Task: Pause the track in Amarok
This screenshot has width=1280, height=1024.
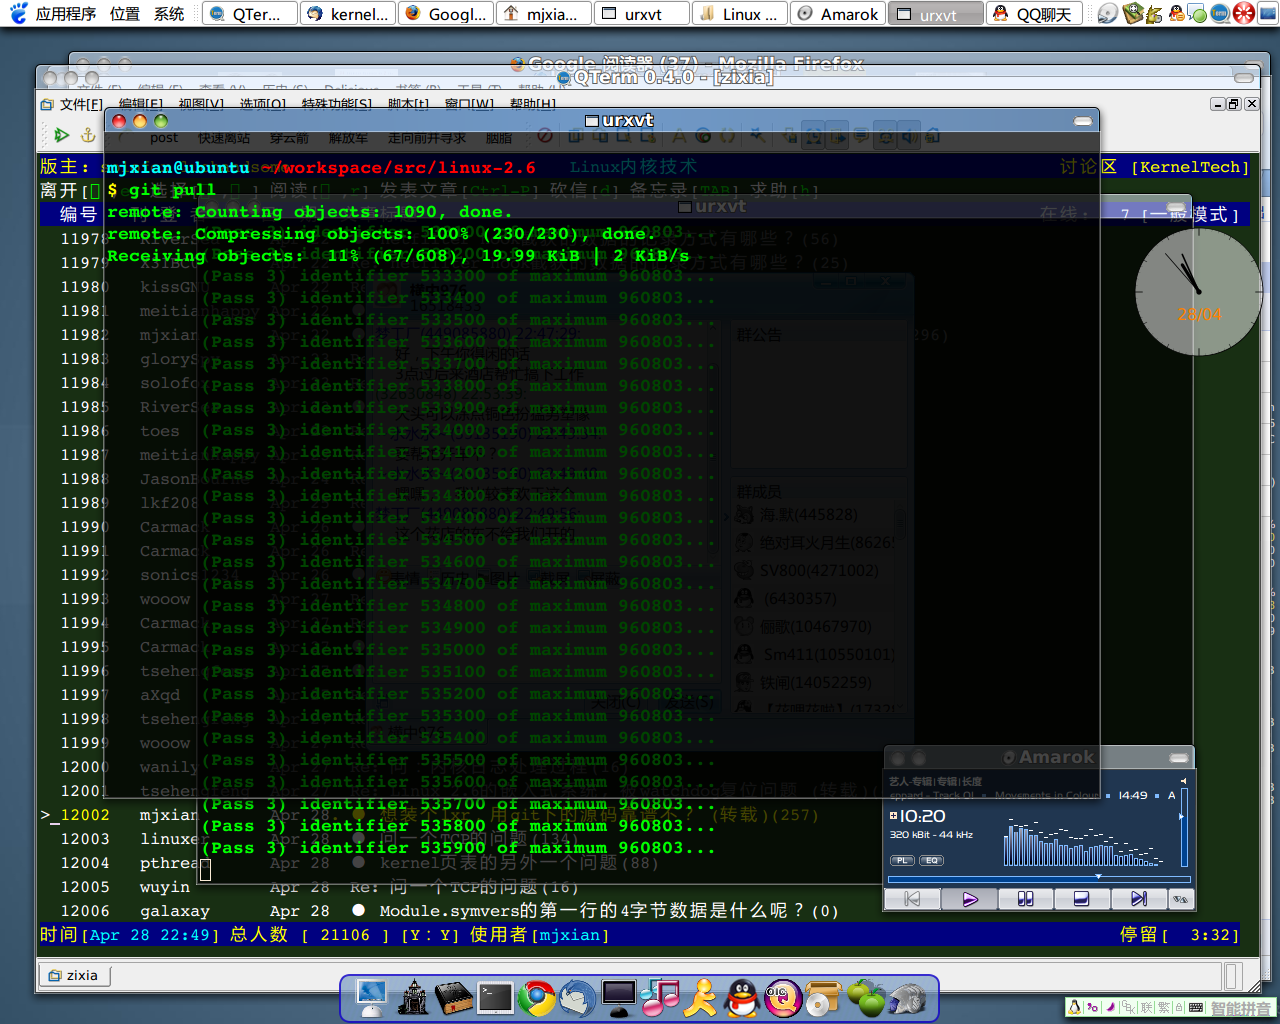Action: click(1025, 899)
